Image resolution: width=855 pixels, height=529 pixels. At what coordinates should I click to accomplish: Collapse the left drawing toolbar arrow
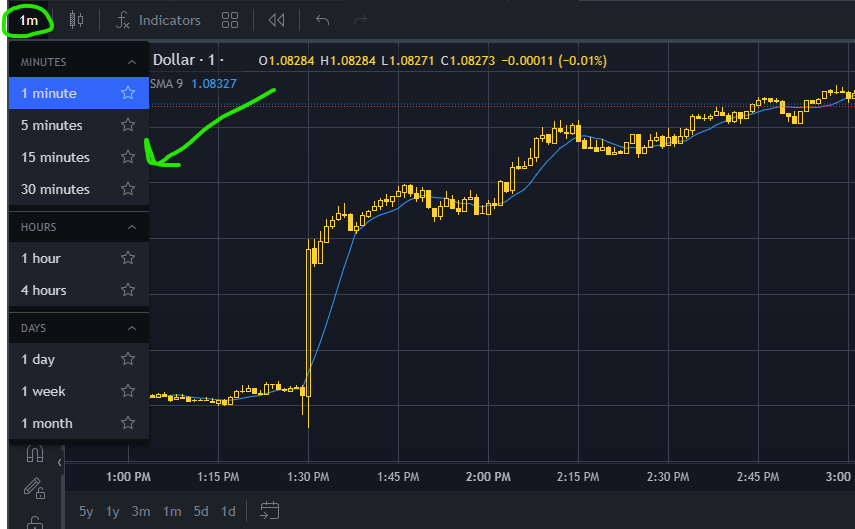(60, 463)
